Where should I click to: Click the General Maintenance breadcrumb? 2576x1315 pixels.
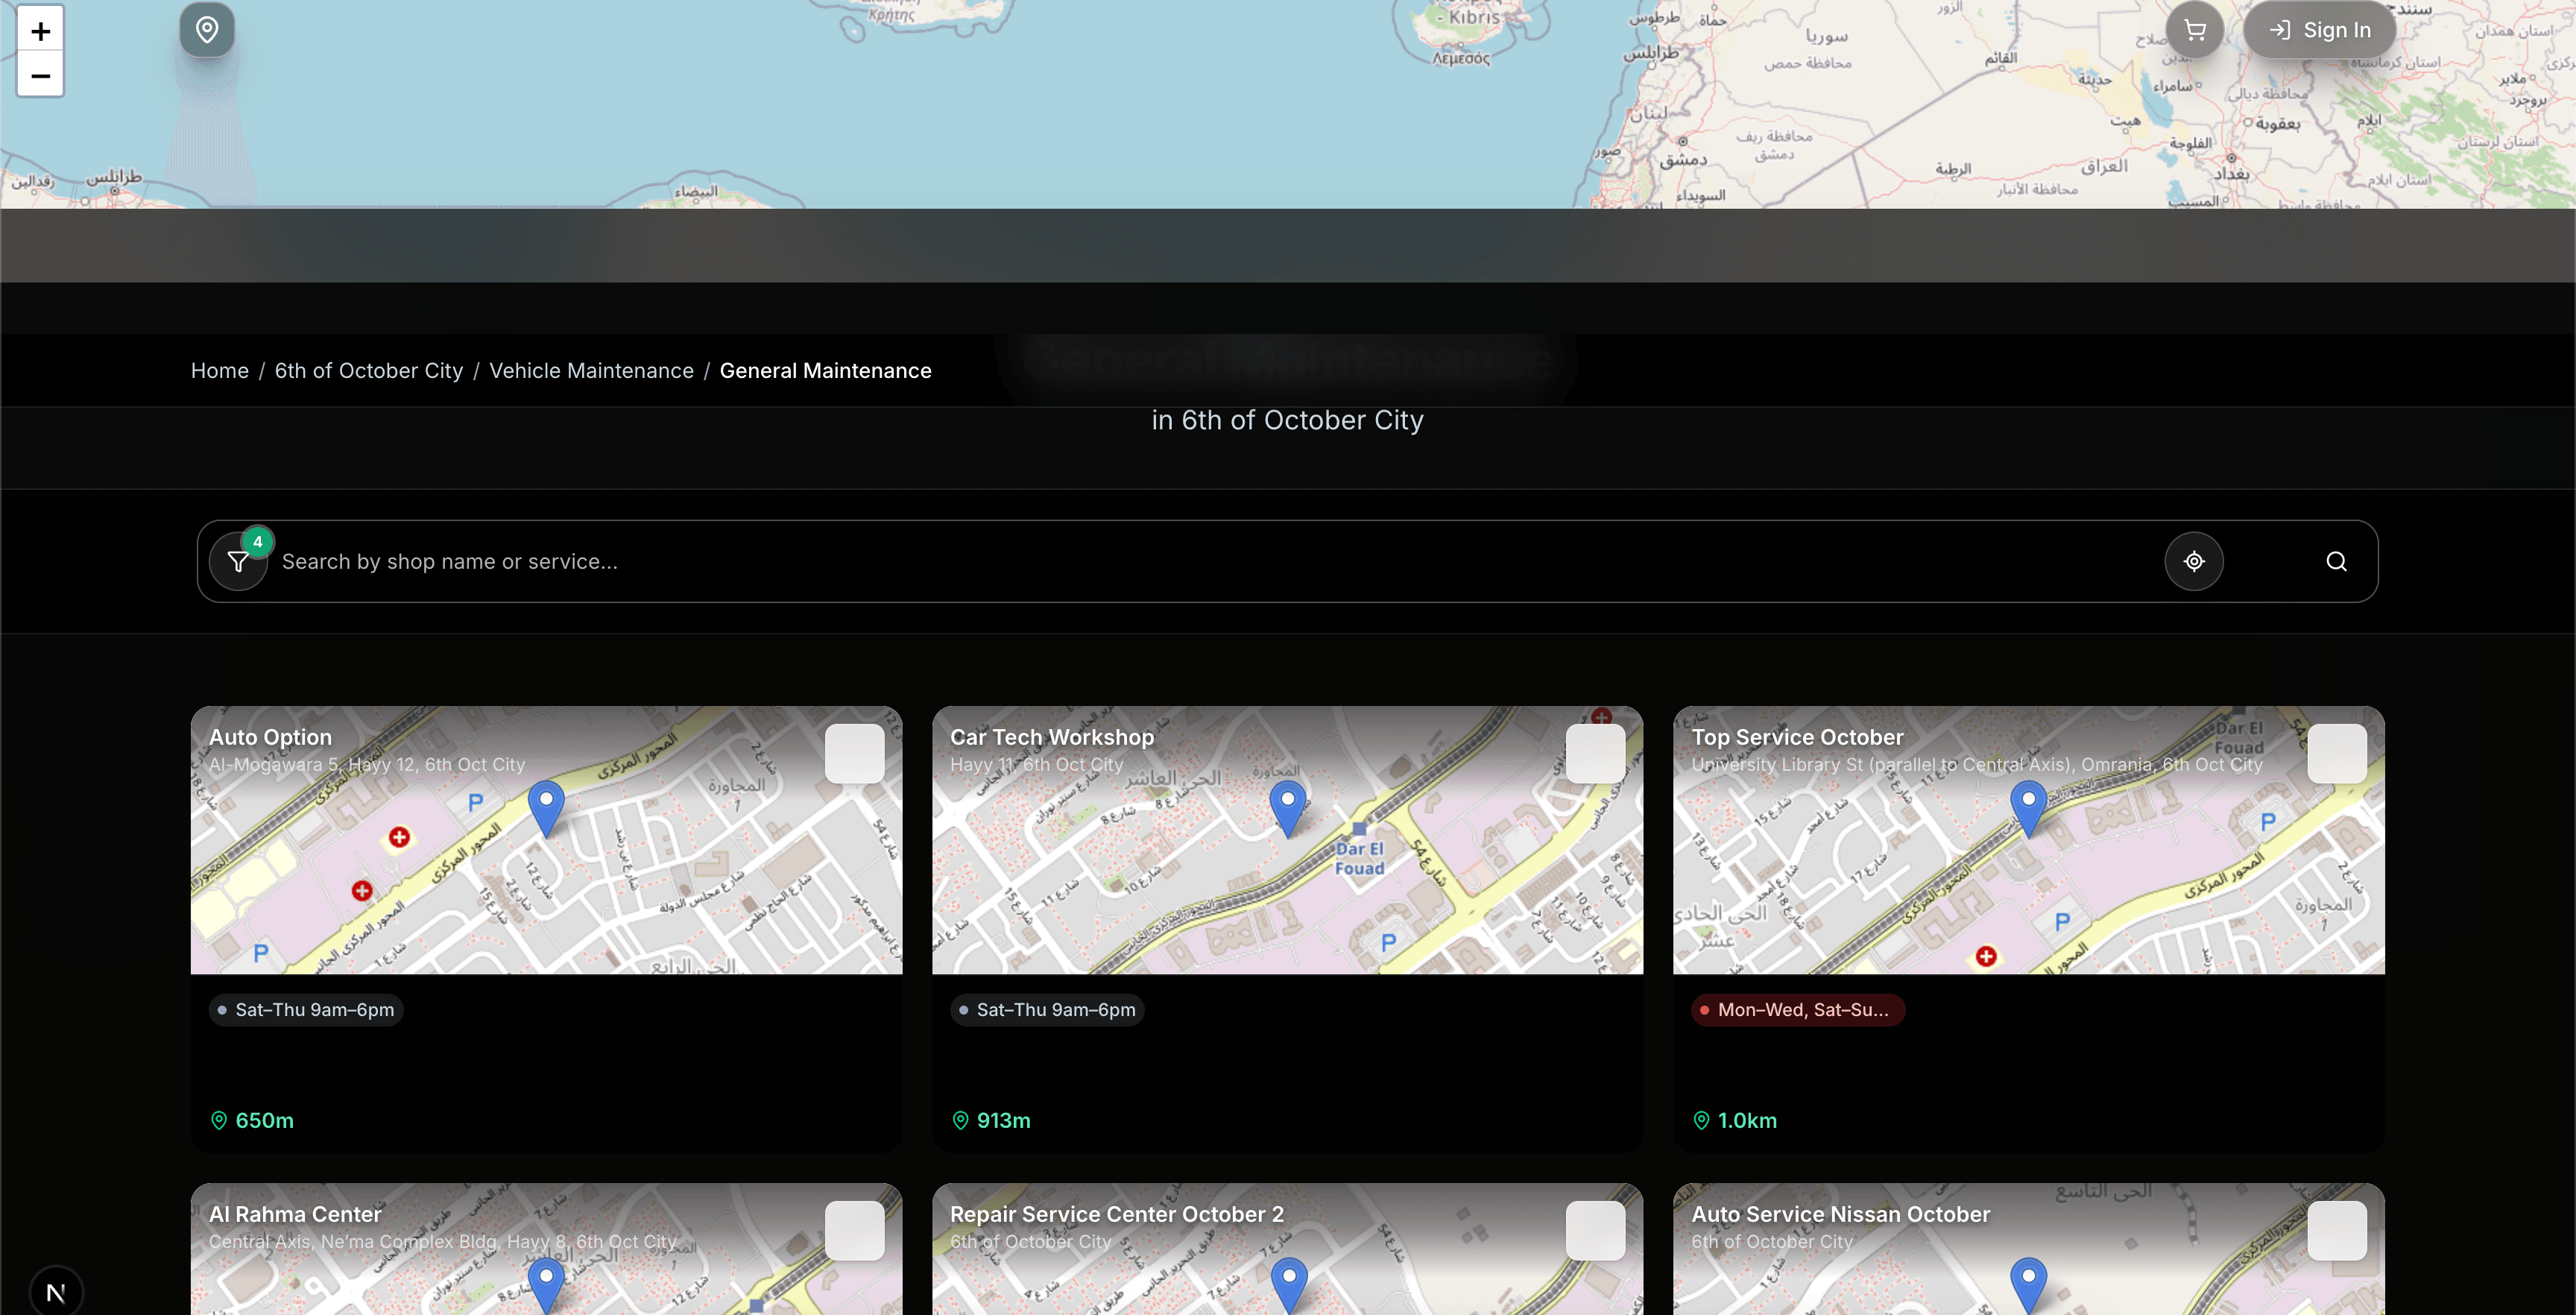(826, 371)
